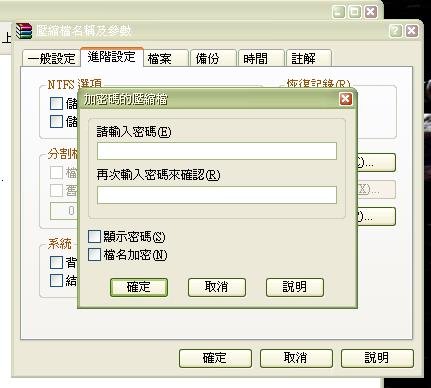Toggle second checkbox under NTFS 選項

pos(56,121)
